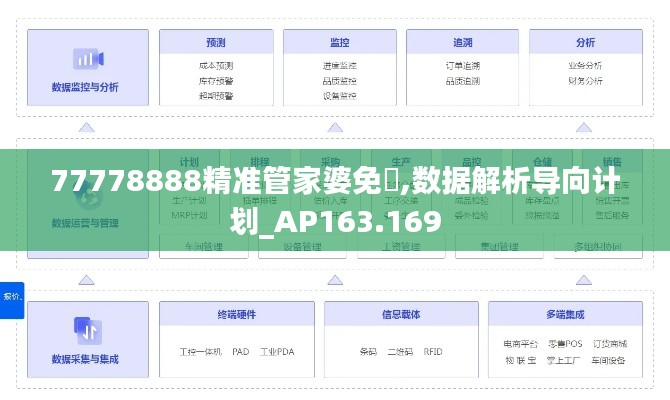This screenshot has height=400, width=670.
Task: Select the 追溯 header tab
Action: [x=462, y=43]
